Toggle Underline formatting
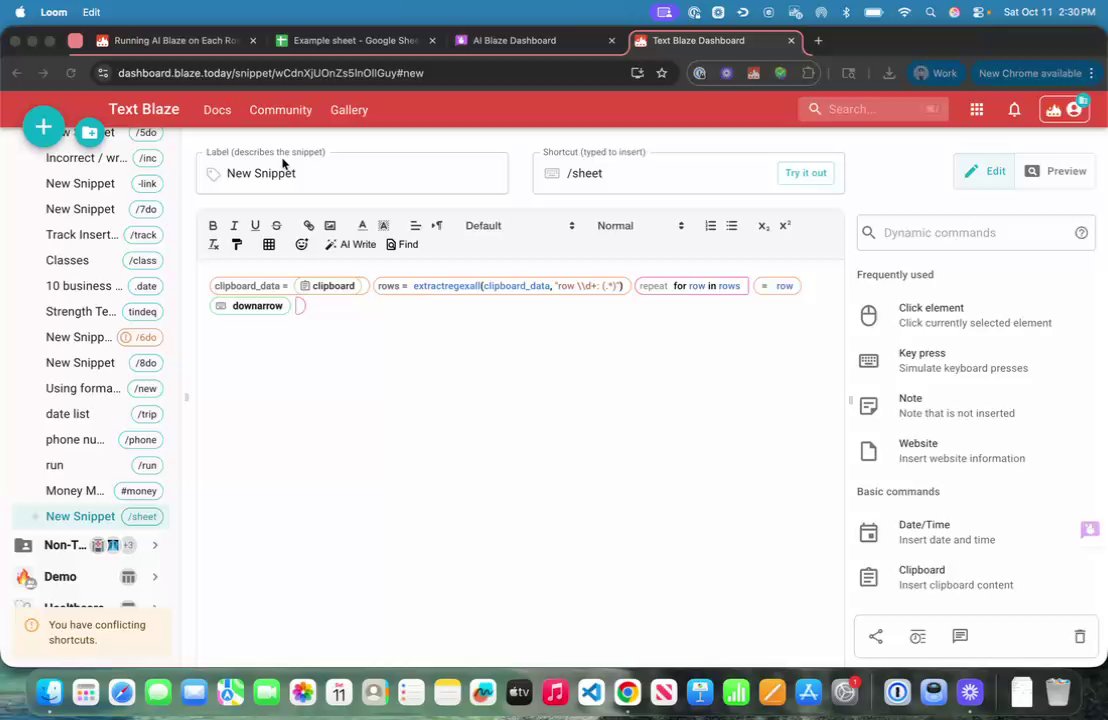The width and height of the screenshot is (1108, 720). [x=255, y=225]
